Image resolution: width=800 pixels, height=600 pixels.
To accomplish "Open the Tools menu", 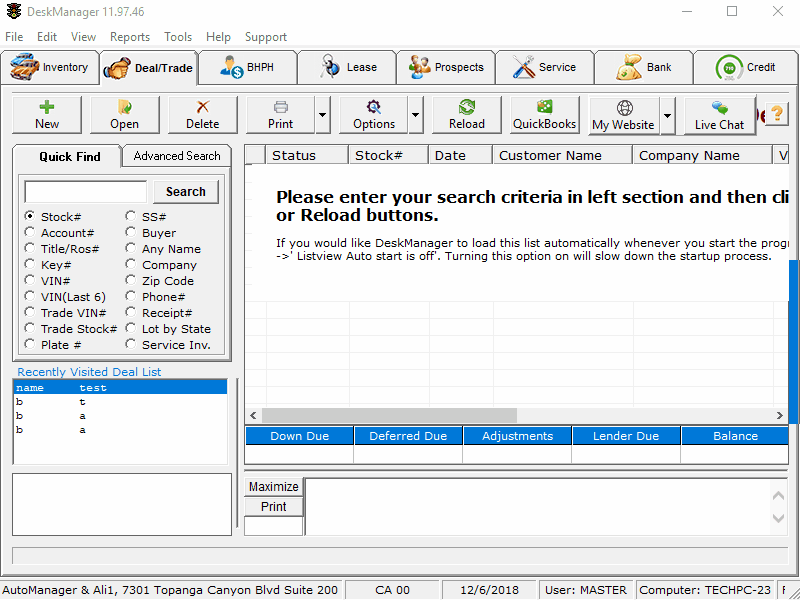I will coord(178,37).
